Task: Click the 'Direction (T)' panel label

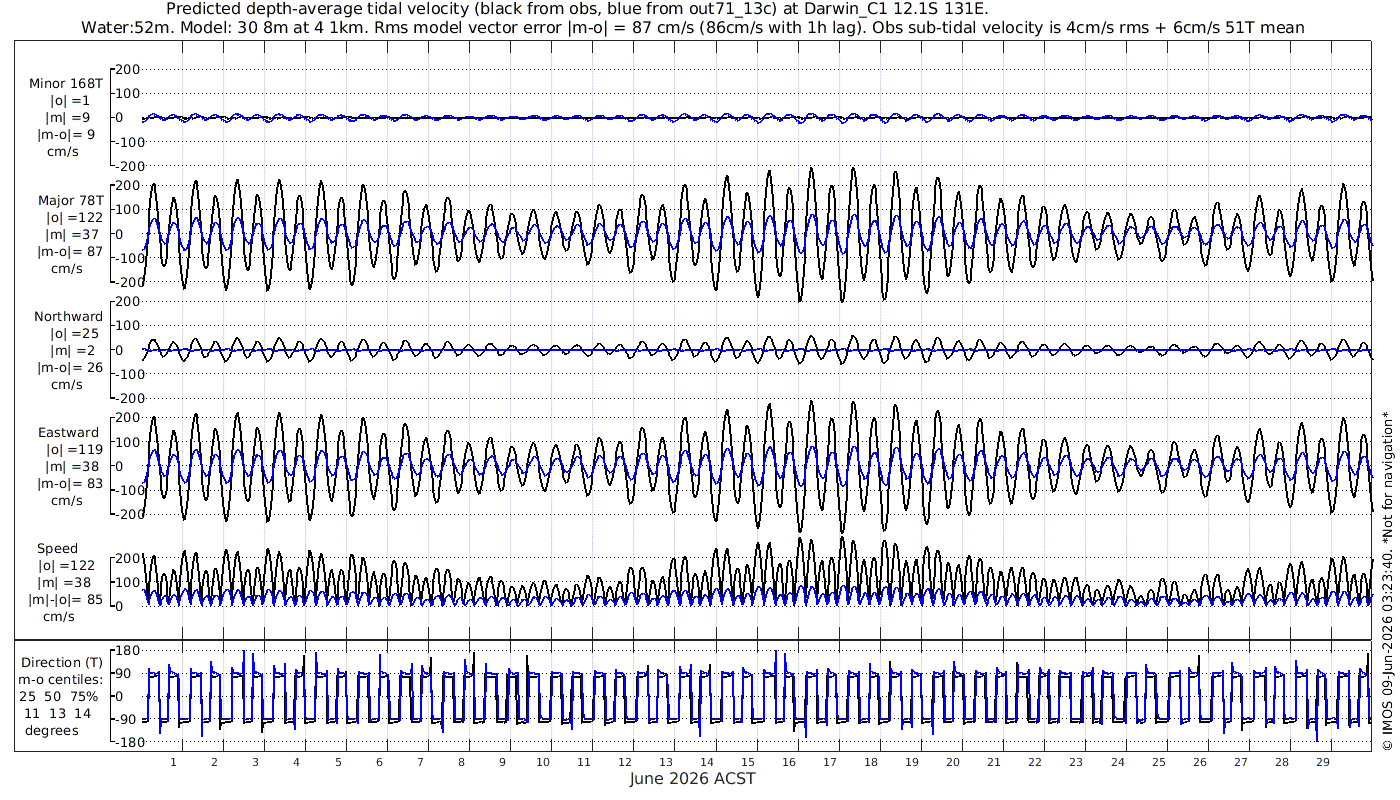Action: (x=62, y=662)
